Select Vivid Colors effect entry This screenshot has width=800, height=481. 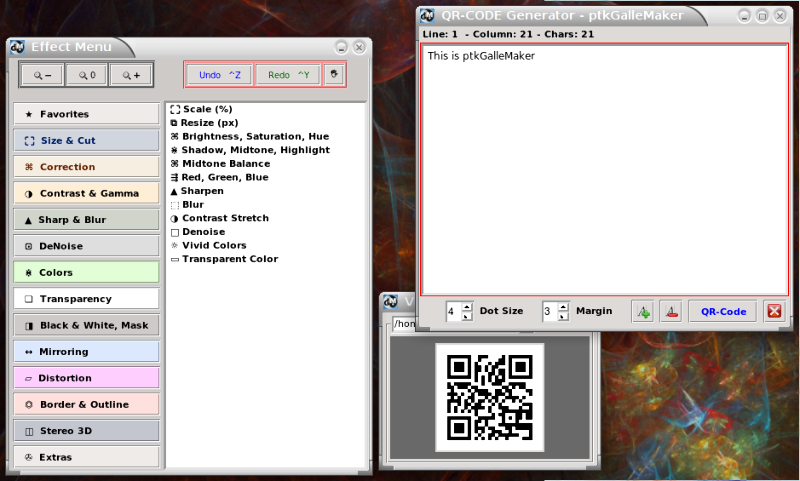[208, 245]
